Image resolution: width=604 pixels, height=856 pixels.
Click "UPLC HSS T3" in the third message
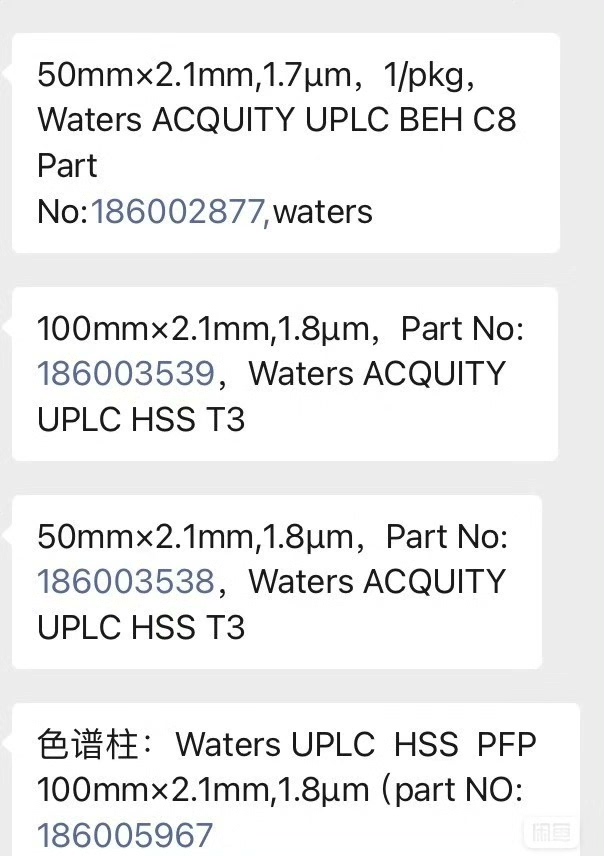[x=140, y=627]
